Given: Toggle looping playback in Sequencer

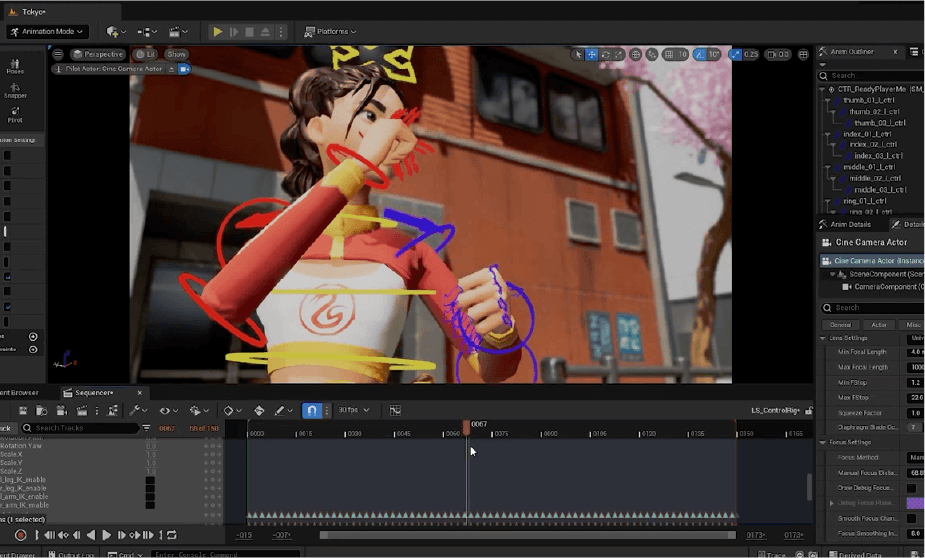Looking at the screenshot, I should [x=172, y=536].
